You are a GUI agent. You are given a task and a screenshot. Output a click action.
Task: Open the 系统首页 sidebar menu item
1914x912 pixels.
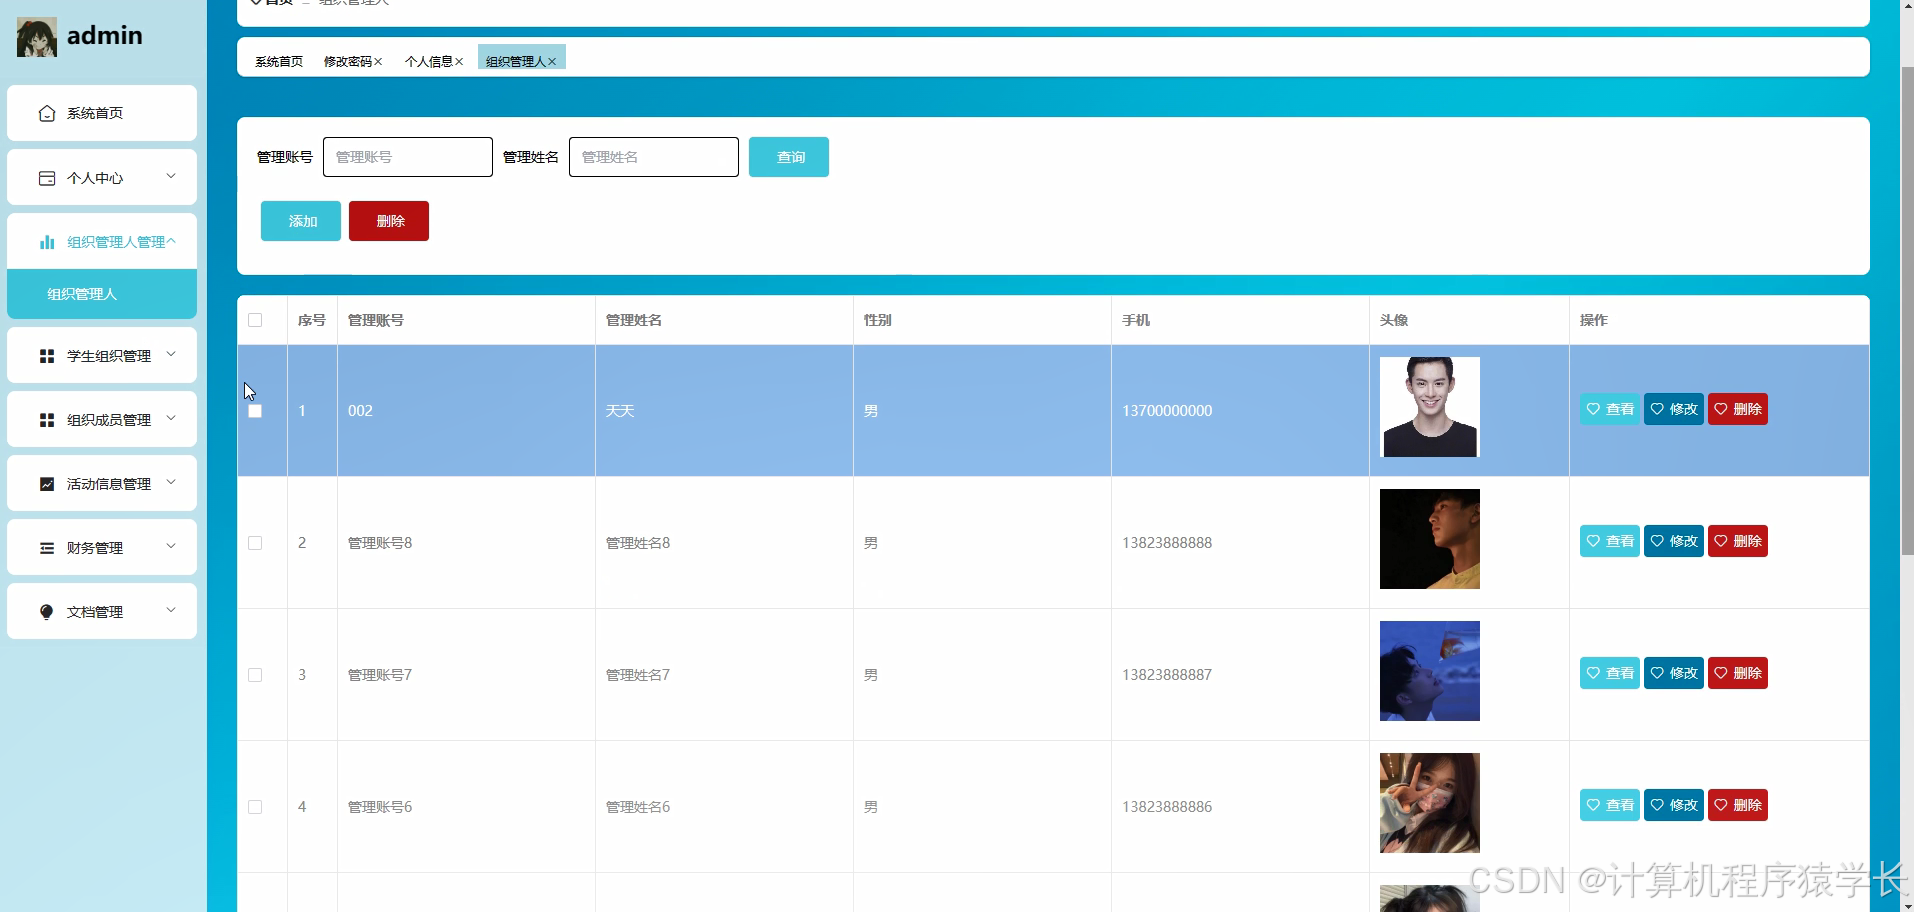(x=102, y=113)
